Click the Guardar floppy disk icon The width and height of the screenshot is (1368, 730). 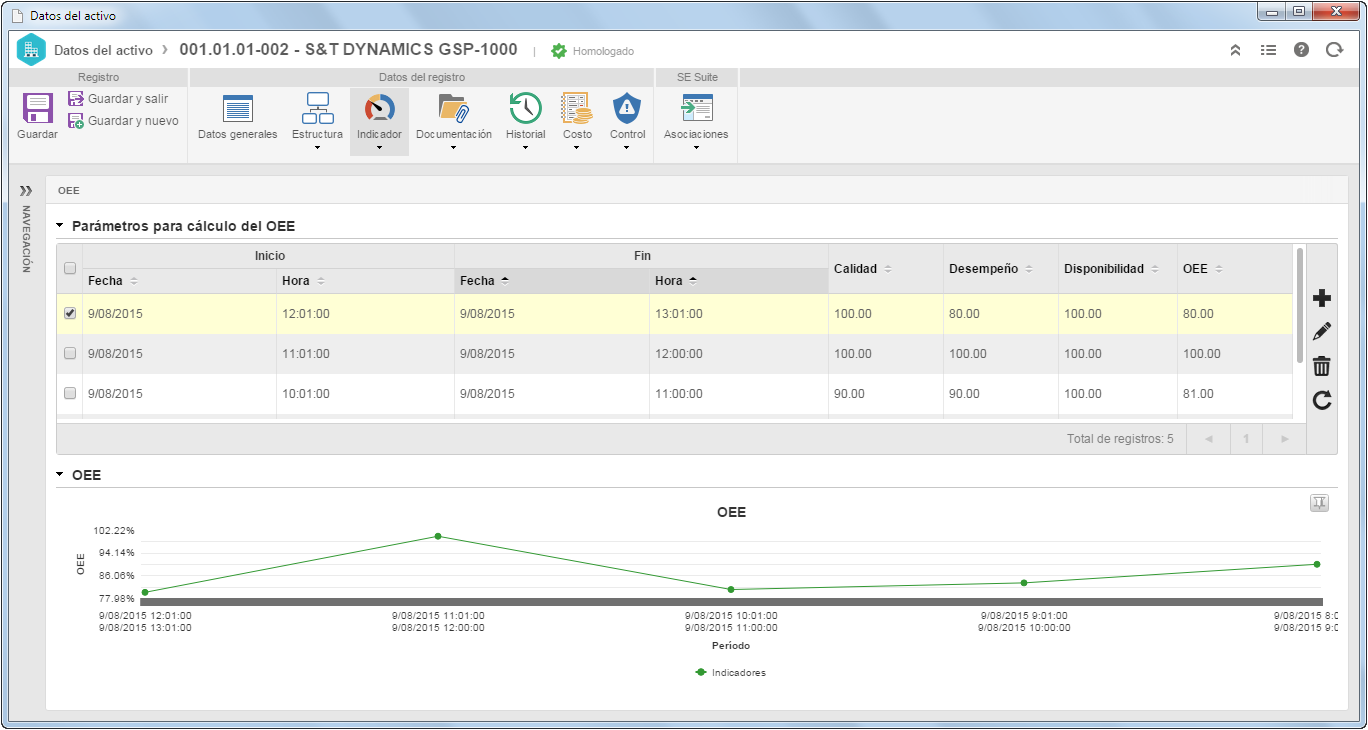click(37, 109)
